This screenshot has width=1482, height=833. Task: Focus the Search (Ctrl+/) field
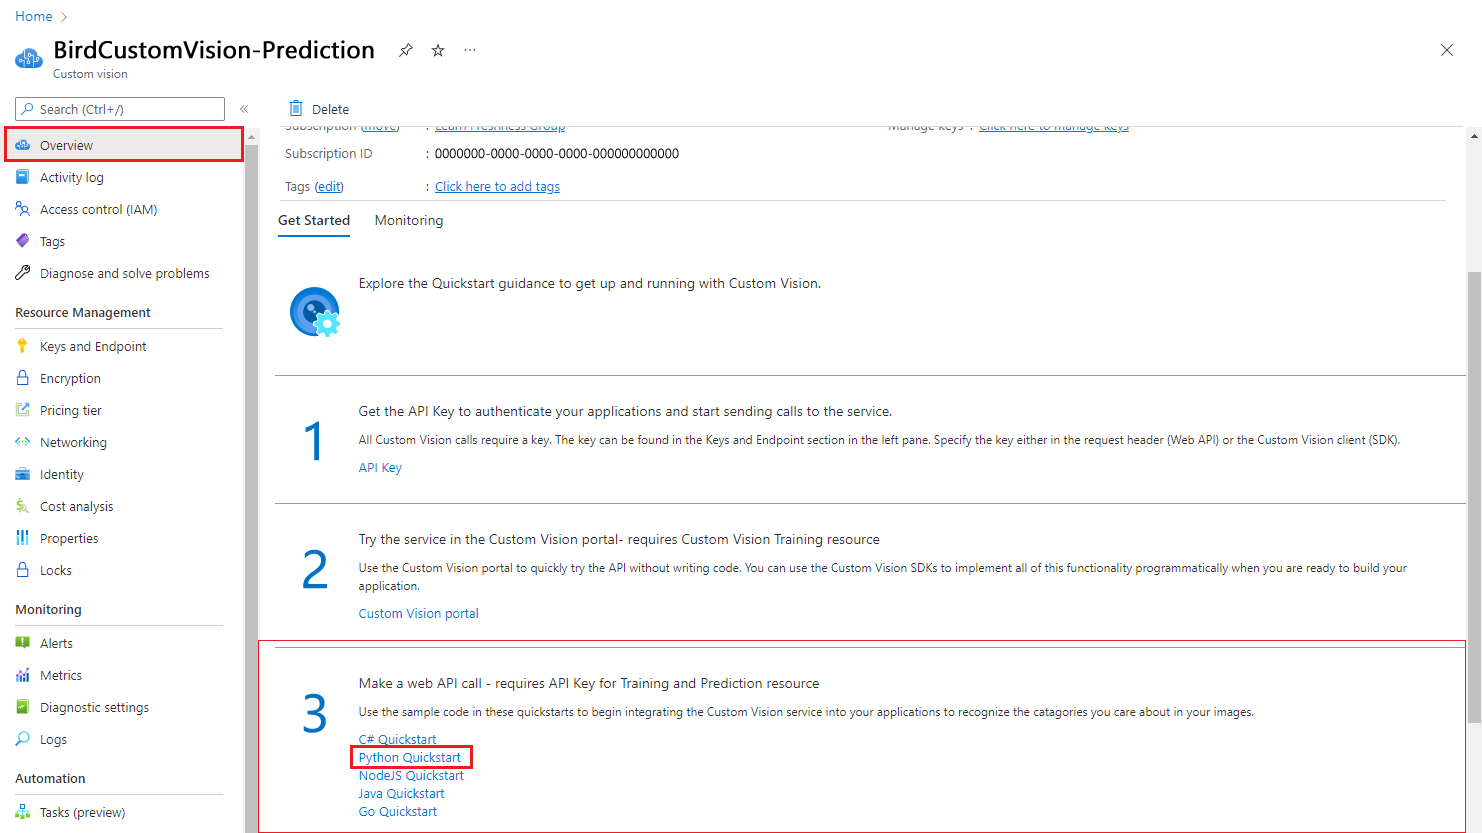click(120, 109)
